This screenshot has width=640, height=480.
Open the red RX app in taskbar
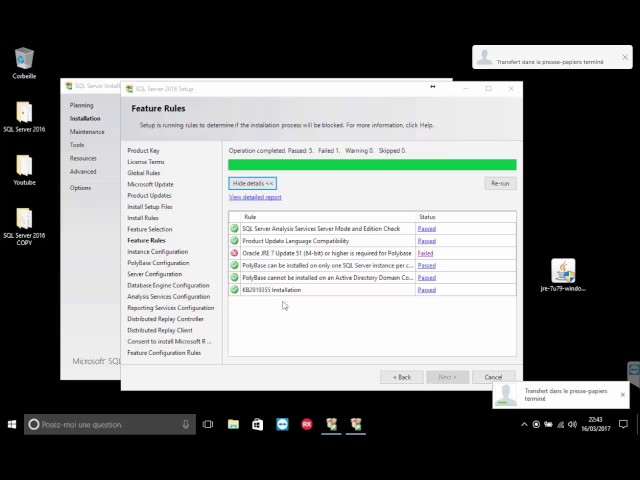(x=307, y=424)
